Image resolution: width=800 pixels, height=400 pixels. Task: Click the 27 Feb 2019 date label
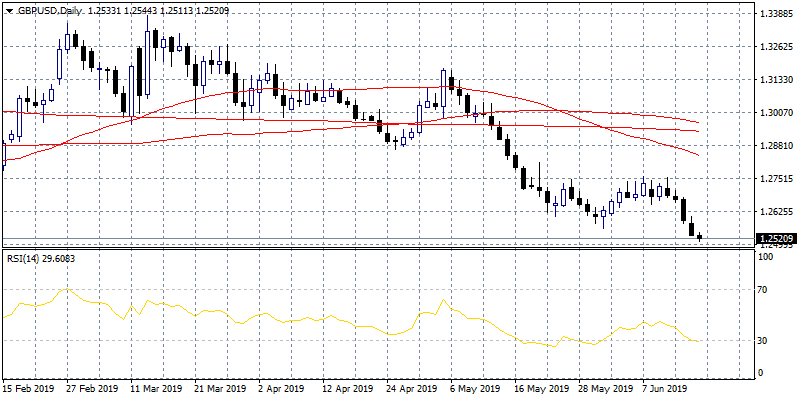[x=91, y=387]
